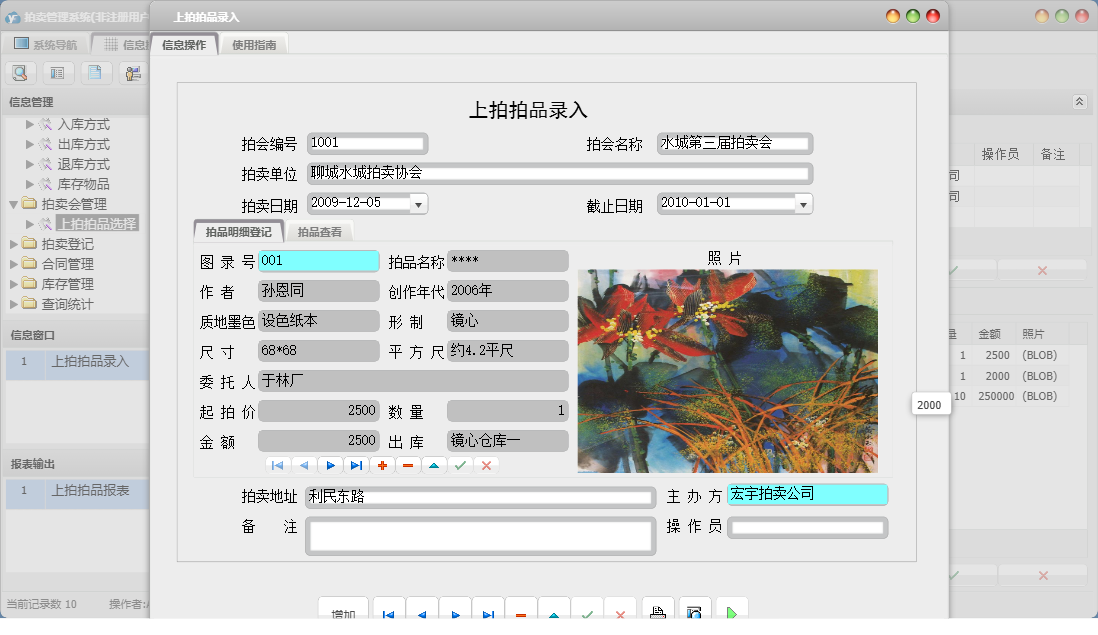
Task: Click the document icon in the top toolbar
Action: pos(95,72)
